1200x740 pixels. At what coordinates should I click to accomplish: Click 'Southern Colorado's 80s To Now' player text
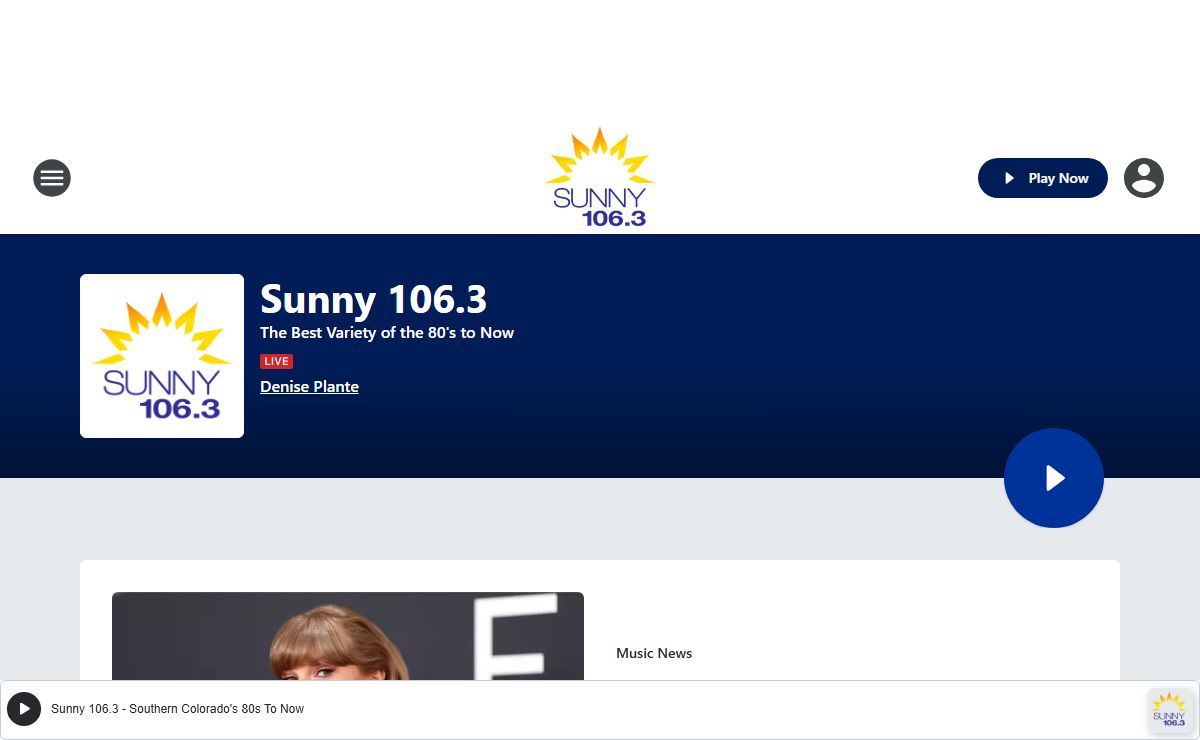click(217, 709)
